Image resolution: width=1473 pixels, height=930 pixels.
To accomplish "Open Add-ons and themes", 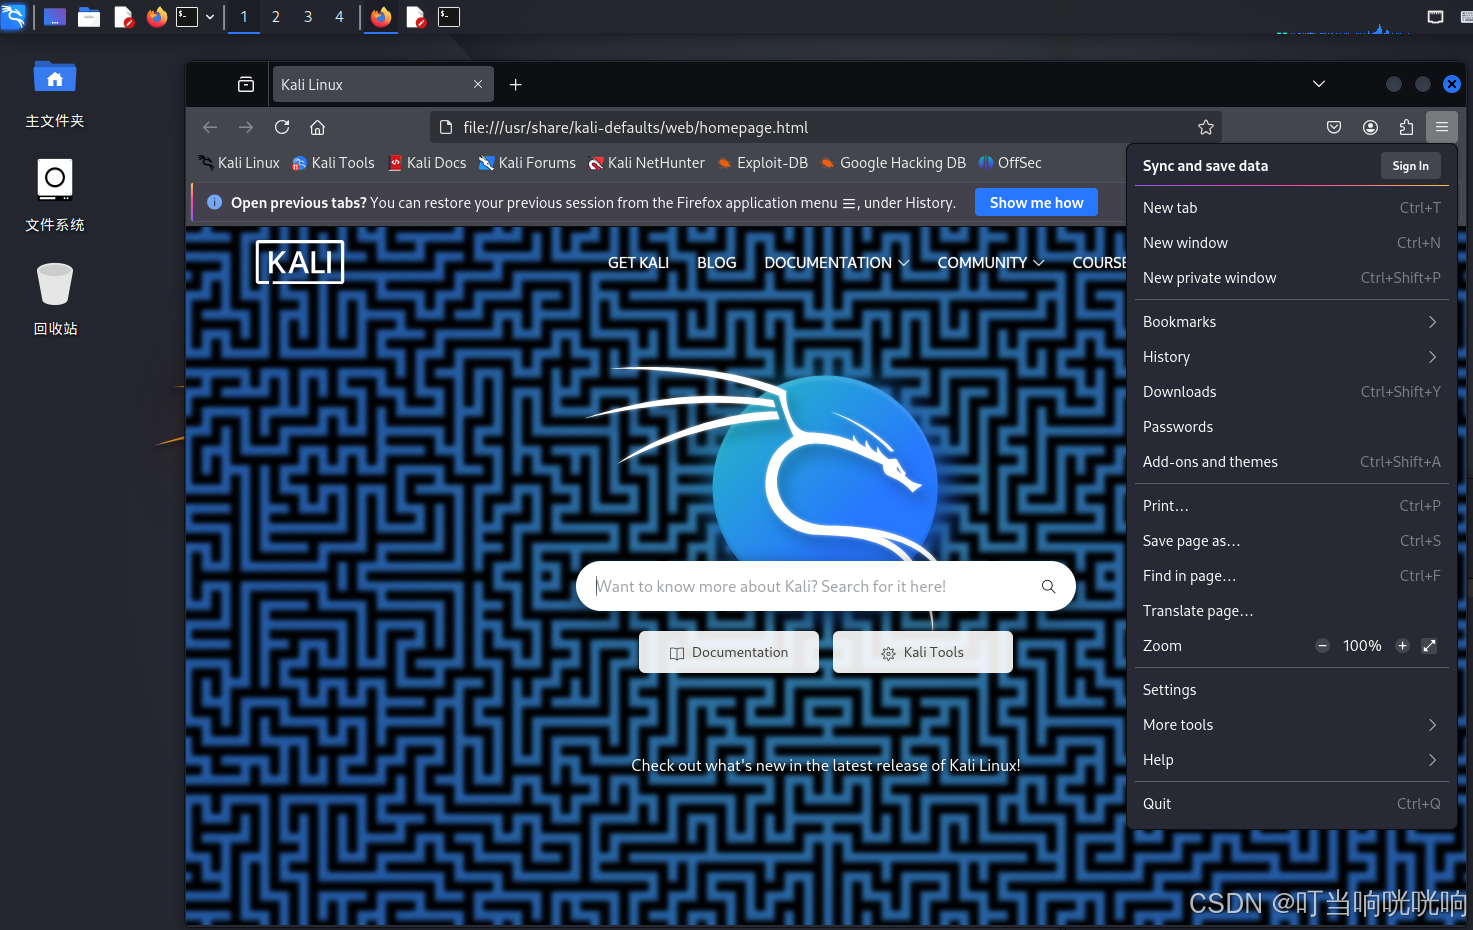I will pos(1292,462).
